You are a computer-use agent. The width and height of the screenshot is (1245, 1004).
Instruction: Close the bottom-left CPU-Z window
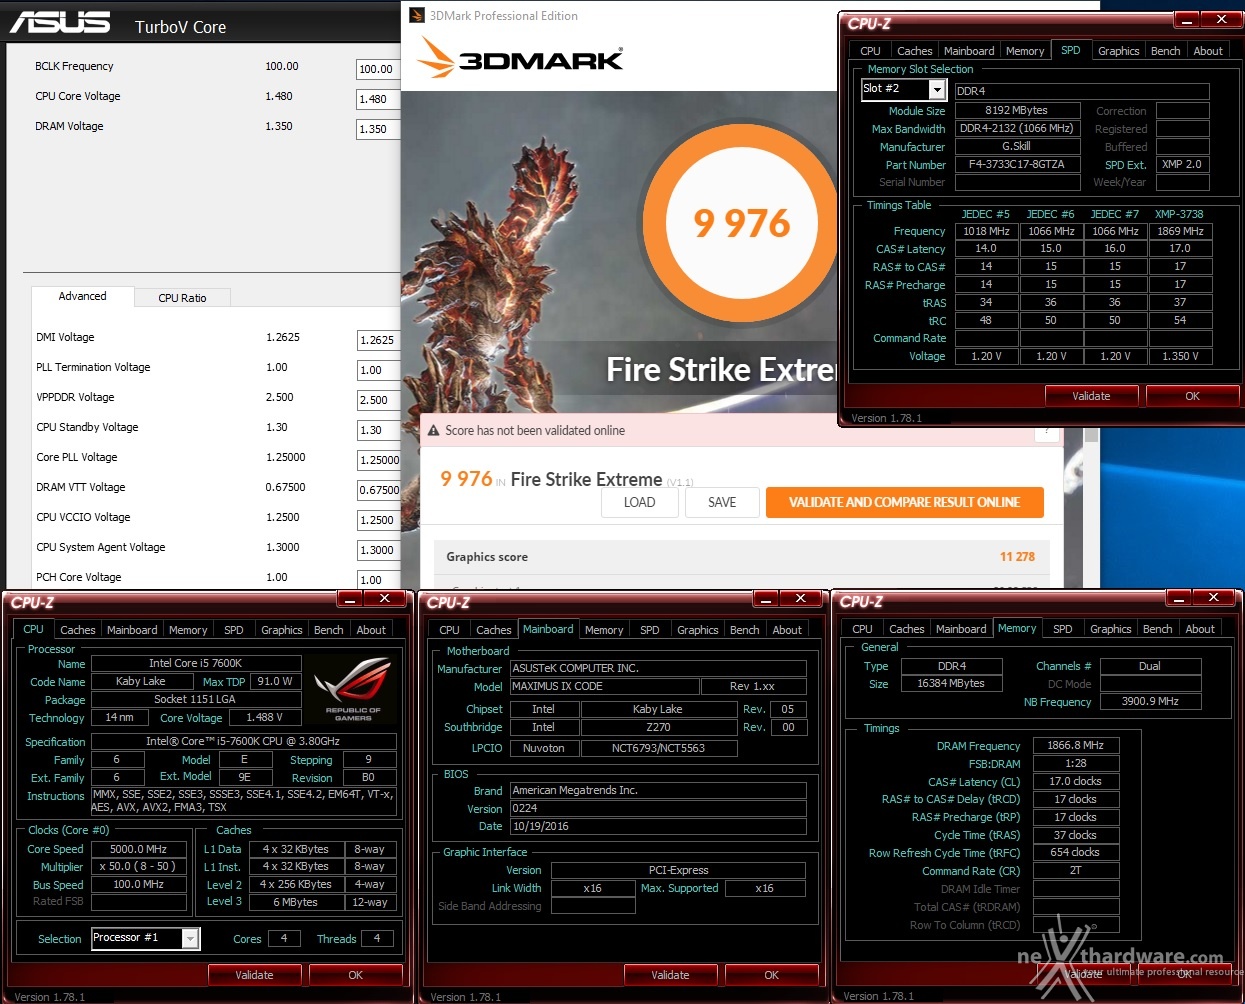(384, 598)
